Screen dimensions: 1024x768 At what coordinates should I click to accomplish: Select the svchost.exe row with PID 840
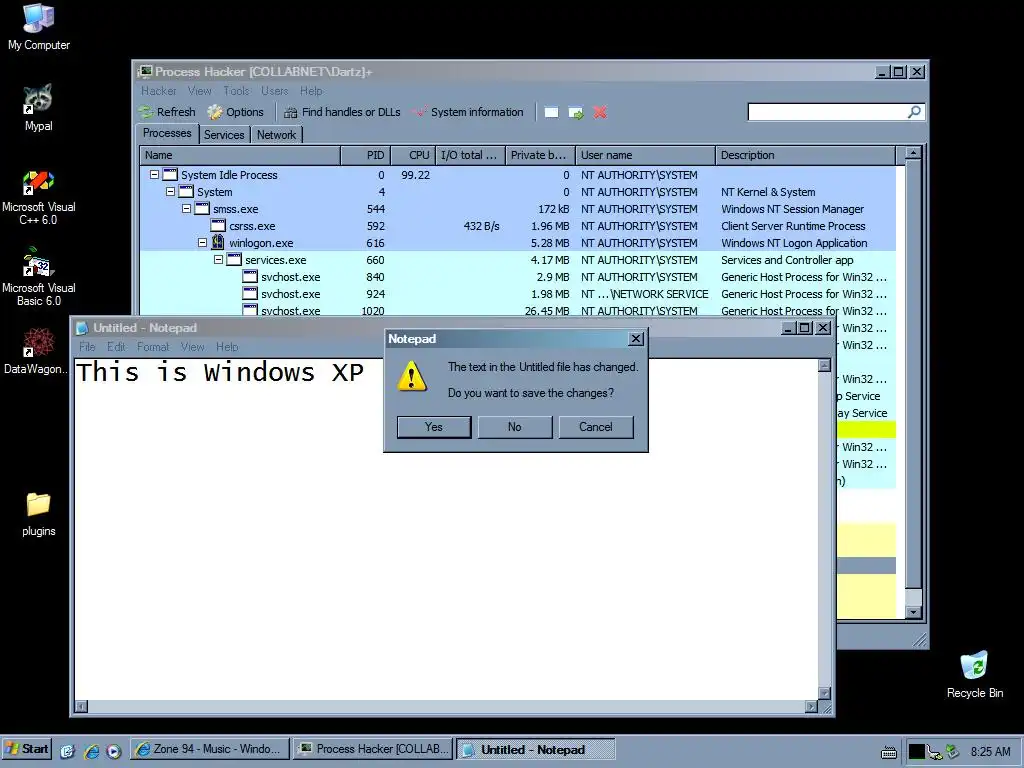[x=518, y=277]
